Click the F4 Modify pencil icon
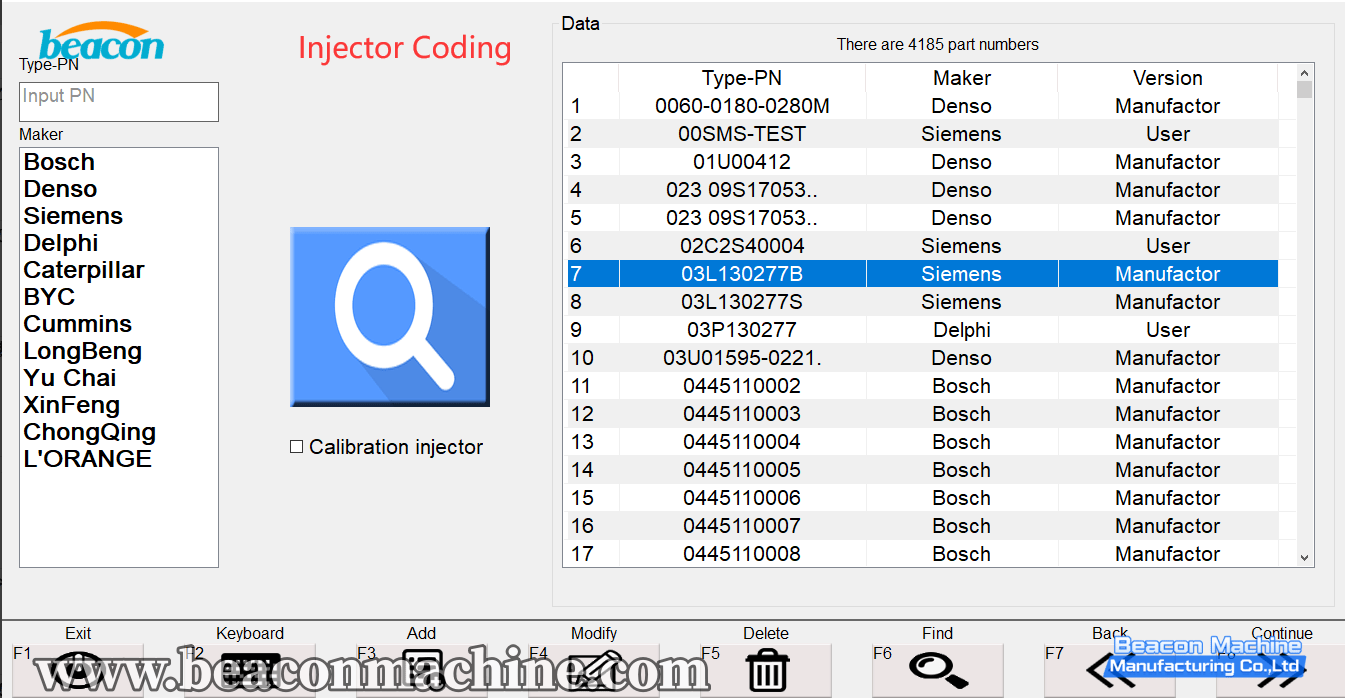This screenshot has width=1345, height=698. click(594, 670)
